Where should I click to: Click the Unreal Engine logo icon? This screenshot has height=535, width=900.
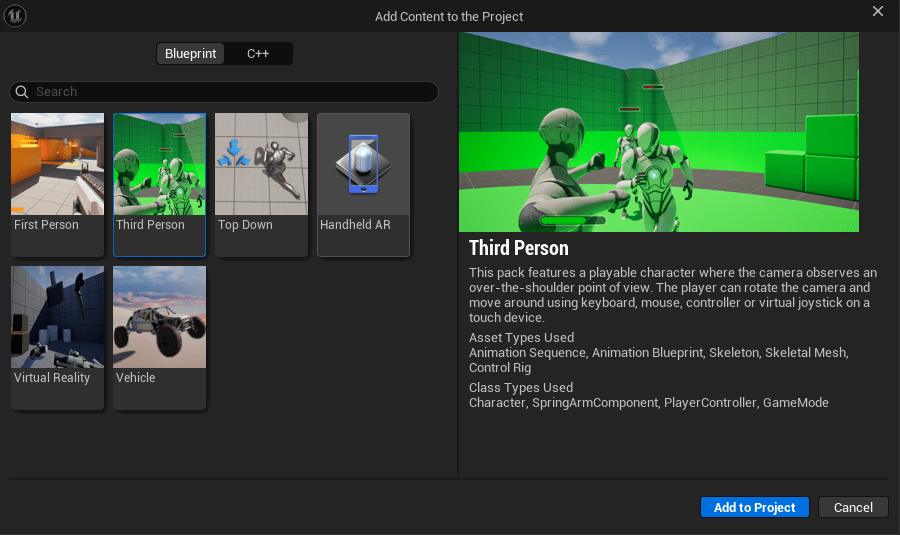tap(15, 16)
